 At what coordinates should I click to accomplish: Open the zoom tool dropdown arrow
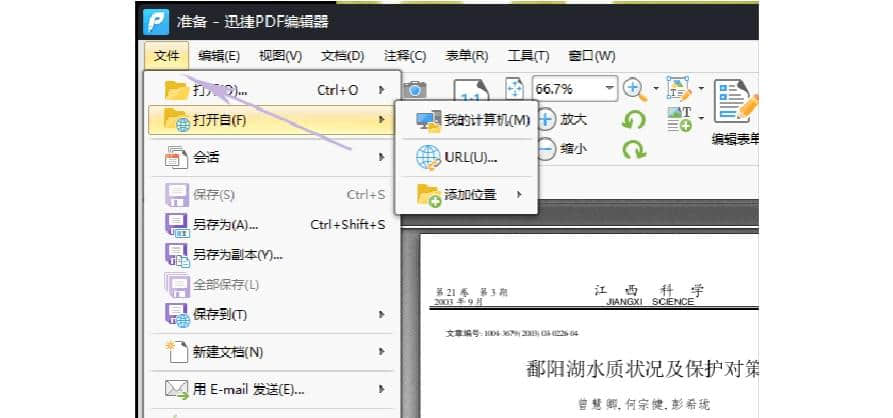(x=656, y=89)
